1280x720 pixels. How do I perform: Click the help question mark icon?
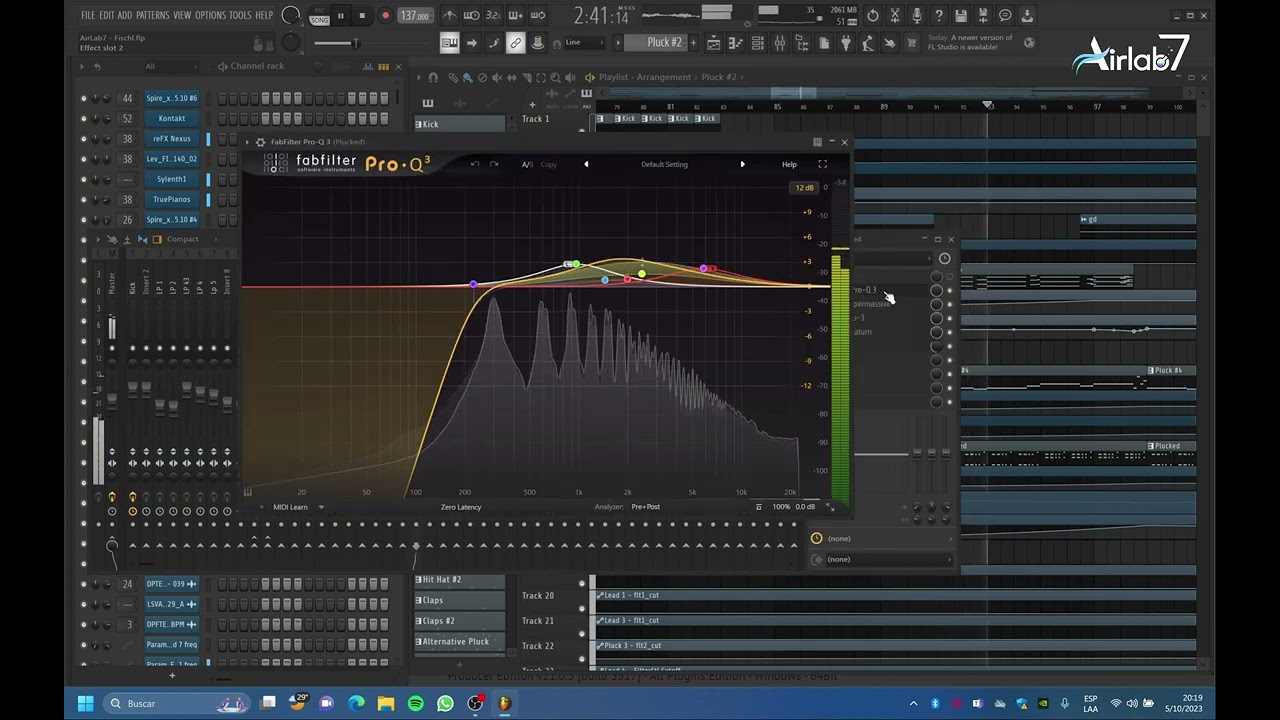coord(939,16)
